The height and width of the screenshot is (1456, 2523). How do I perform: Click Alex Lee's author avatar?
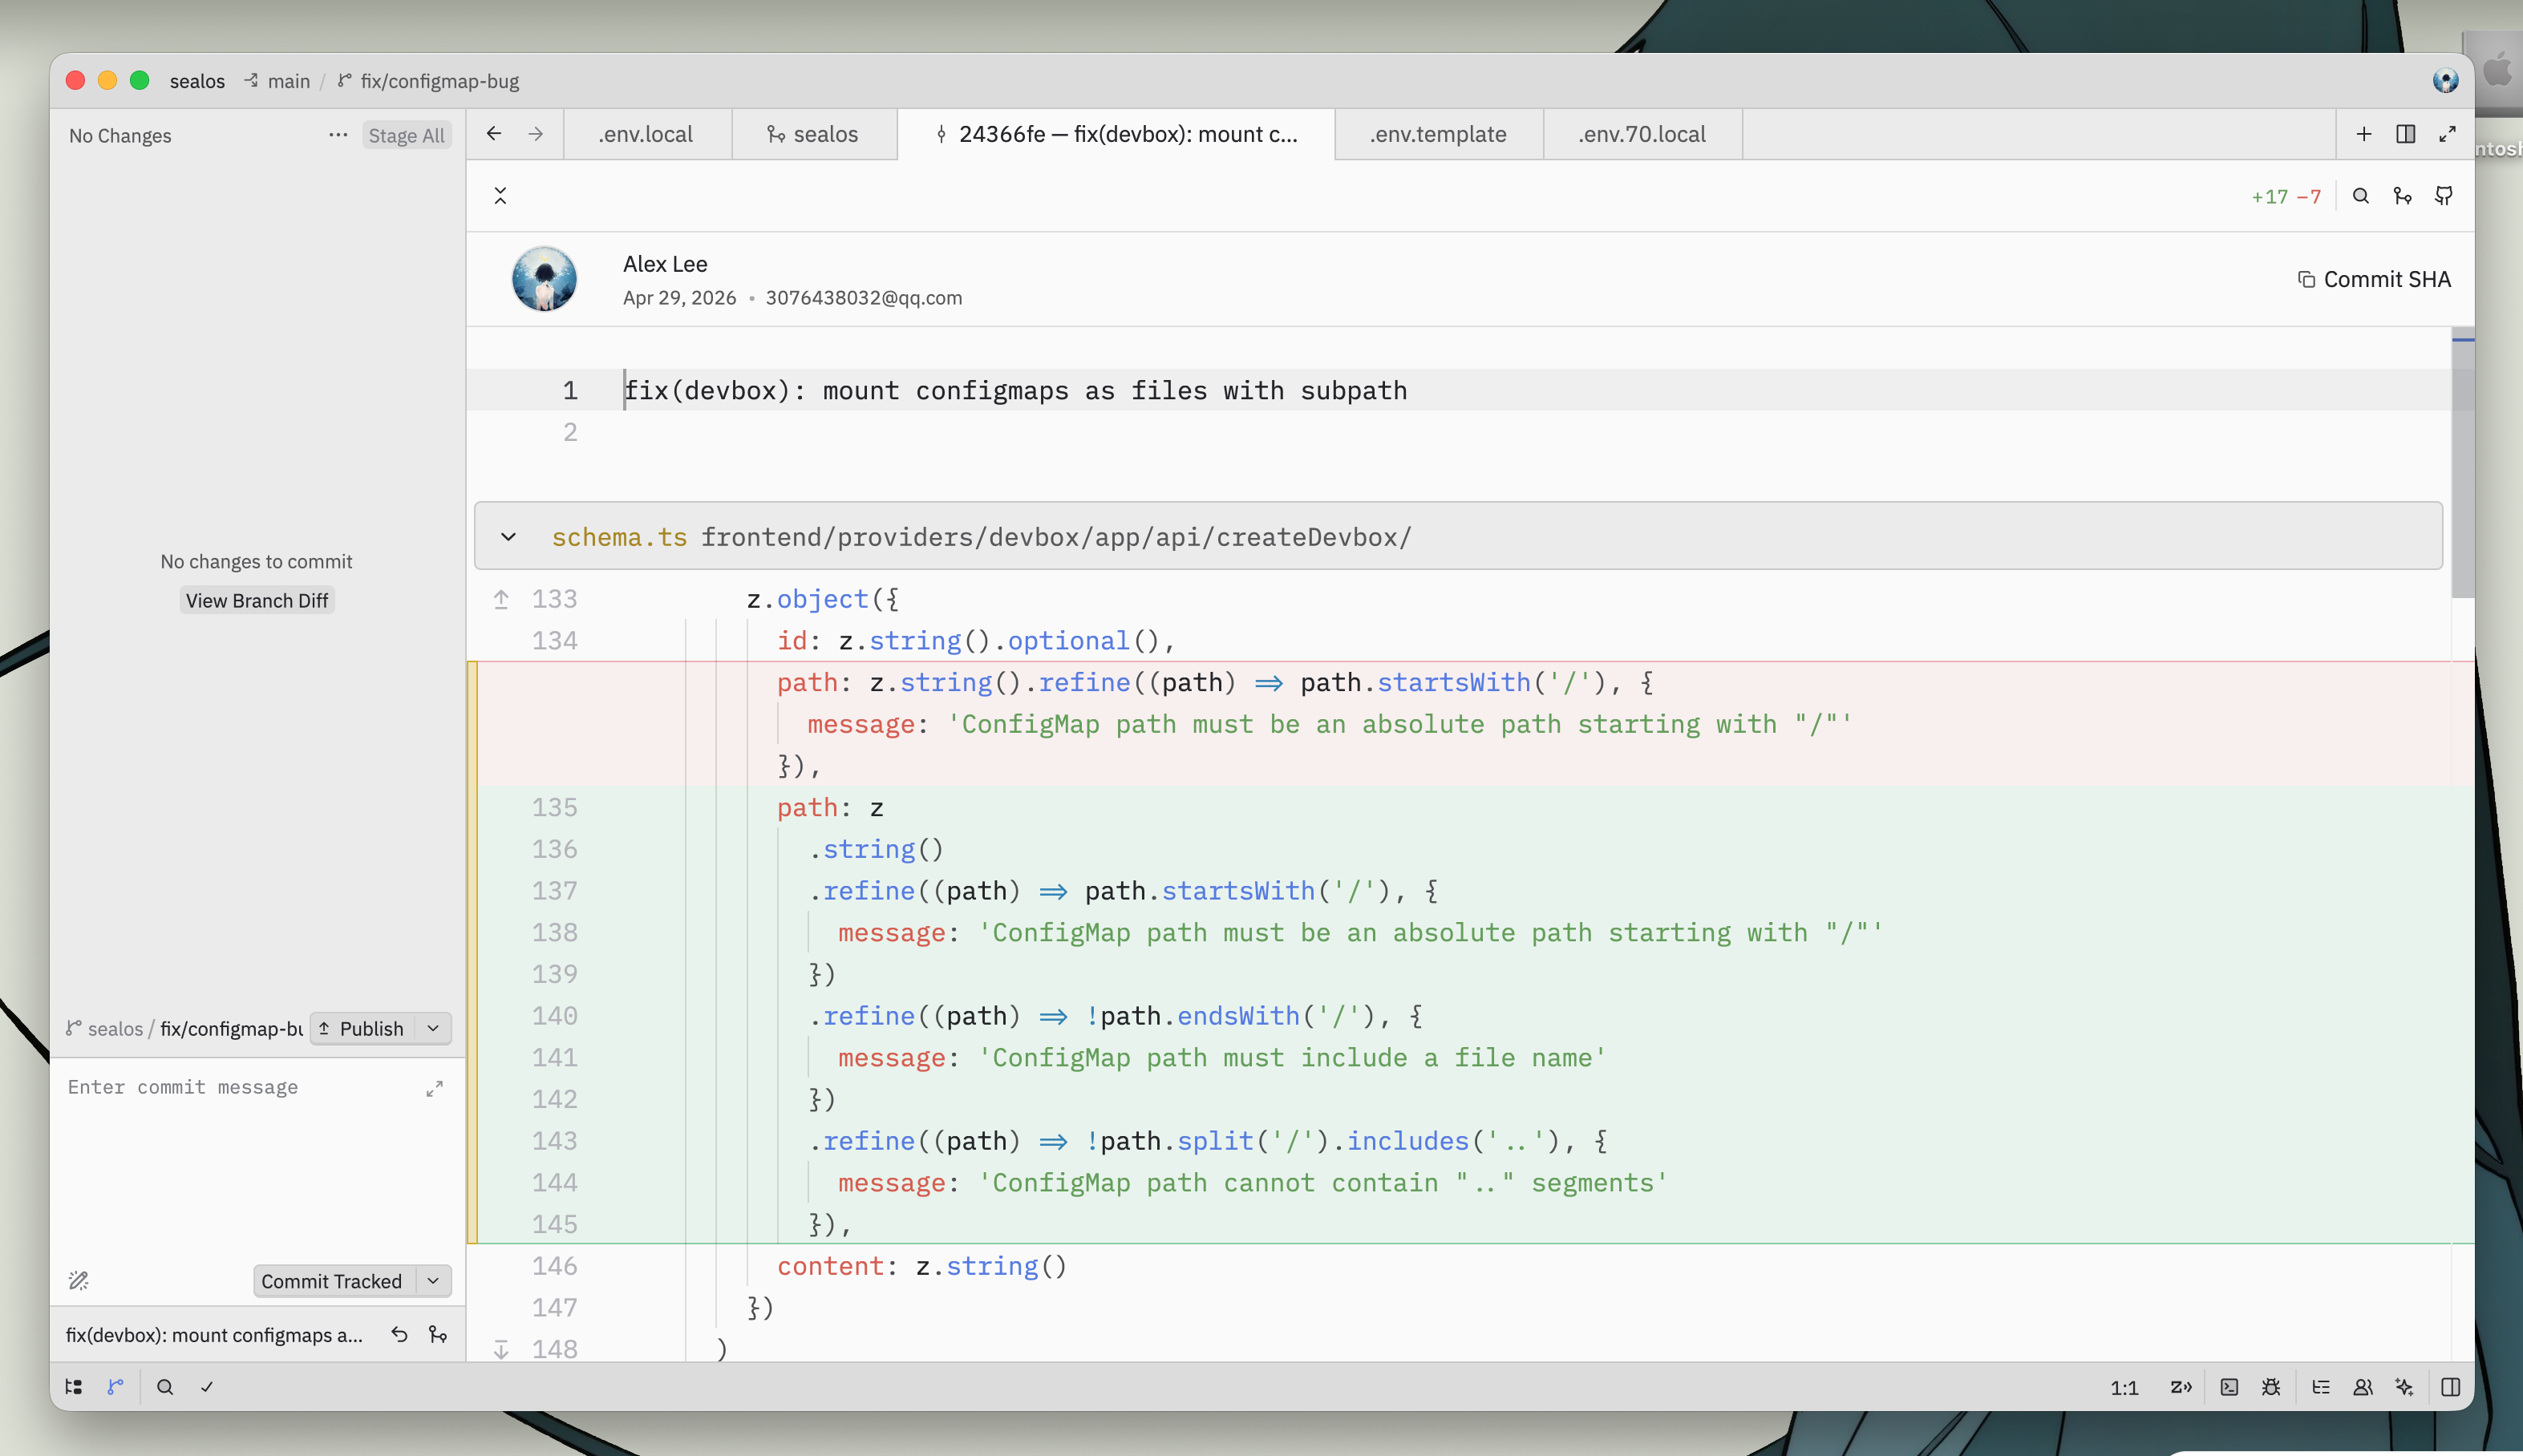[544, 279]
